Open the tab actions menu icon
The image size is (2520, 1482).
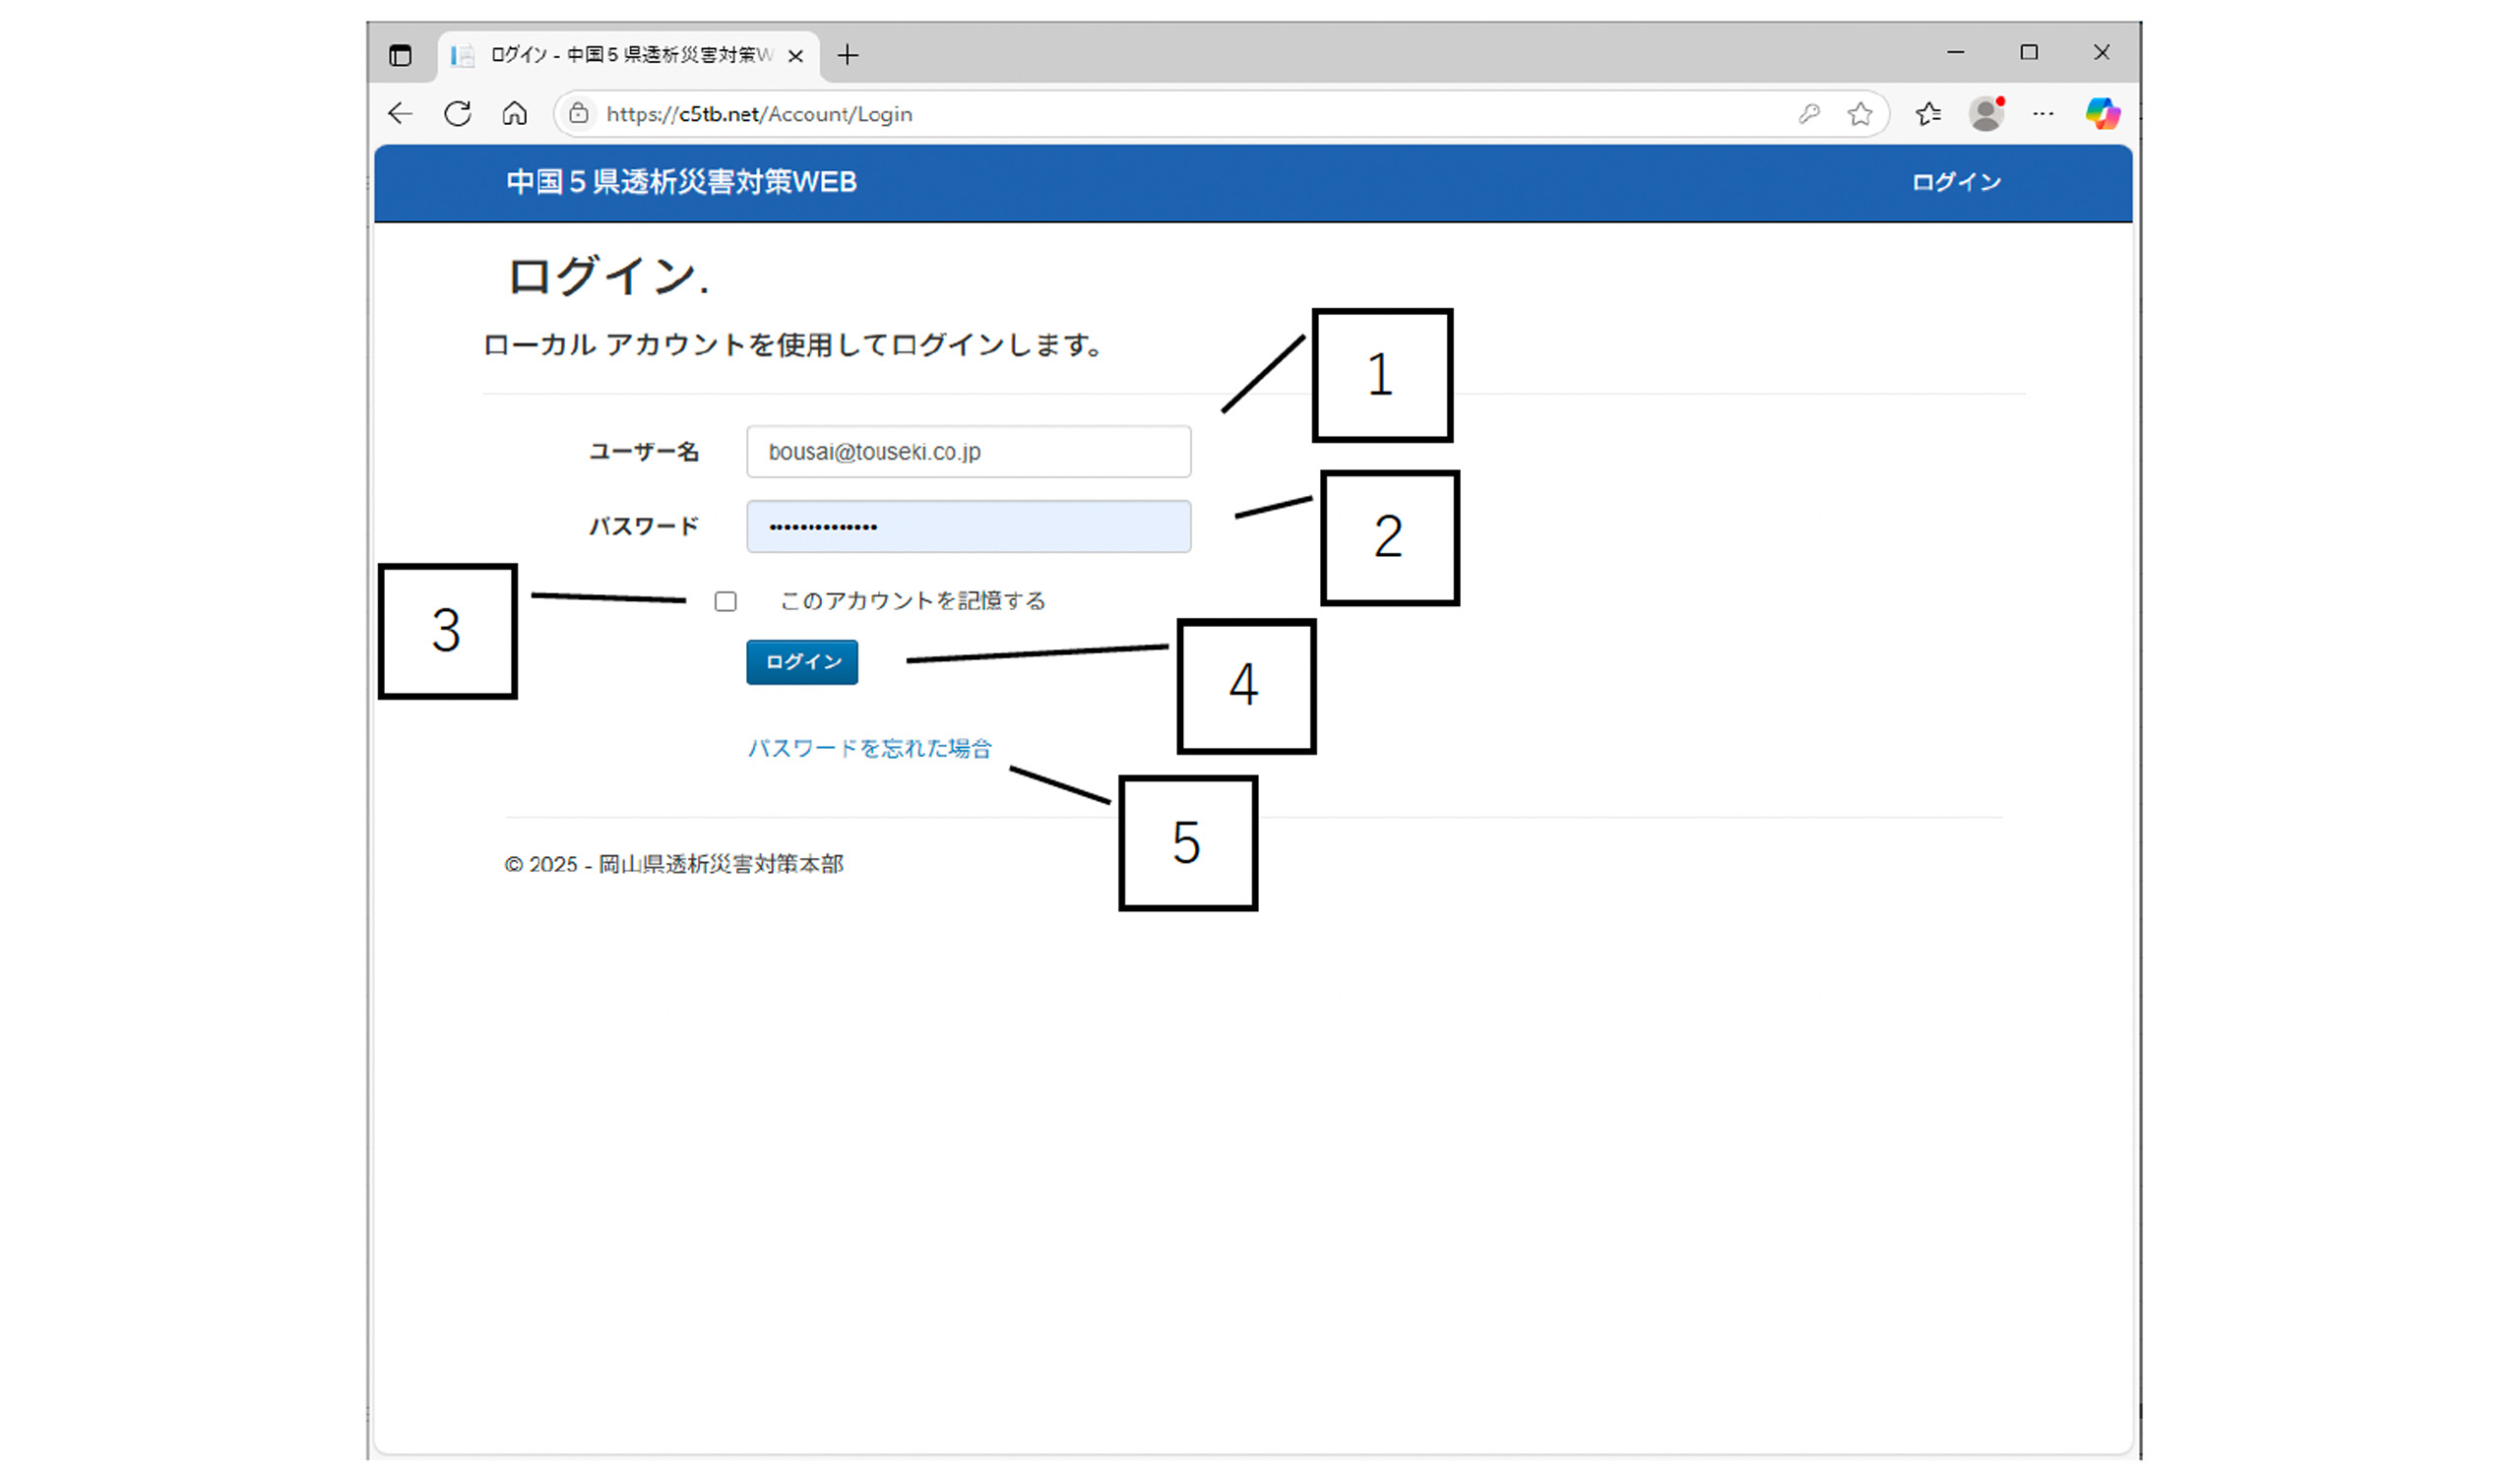click(x=400, y=56)
